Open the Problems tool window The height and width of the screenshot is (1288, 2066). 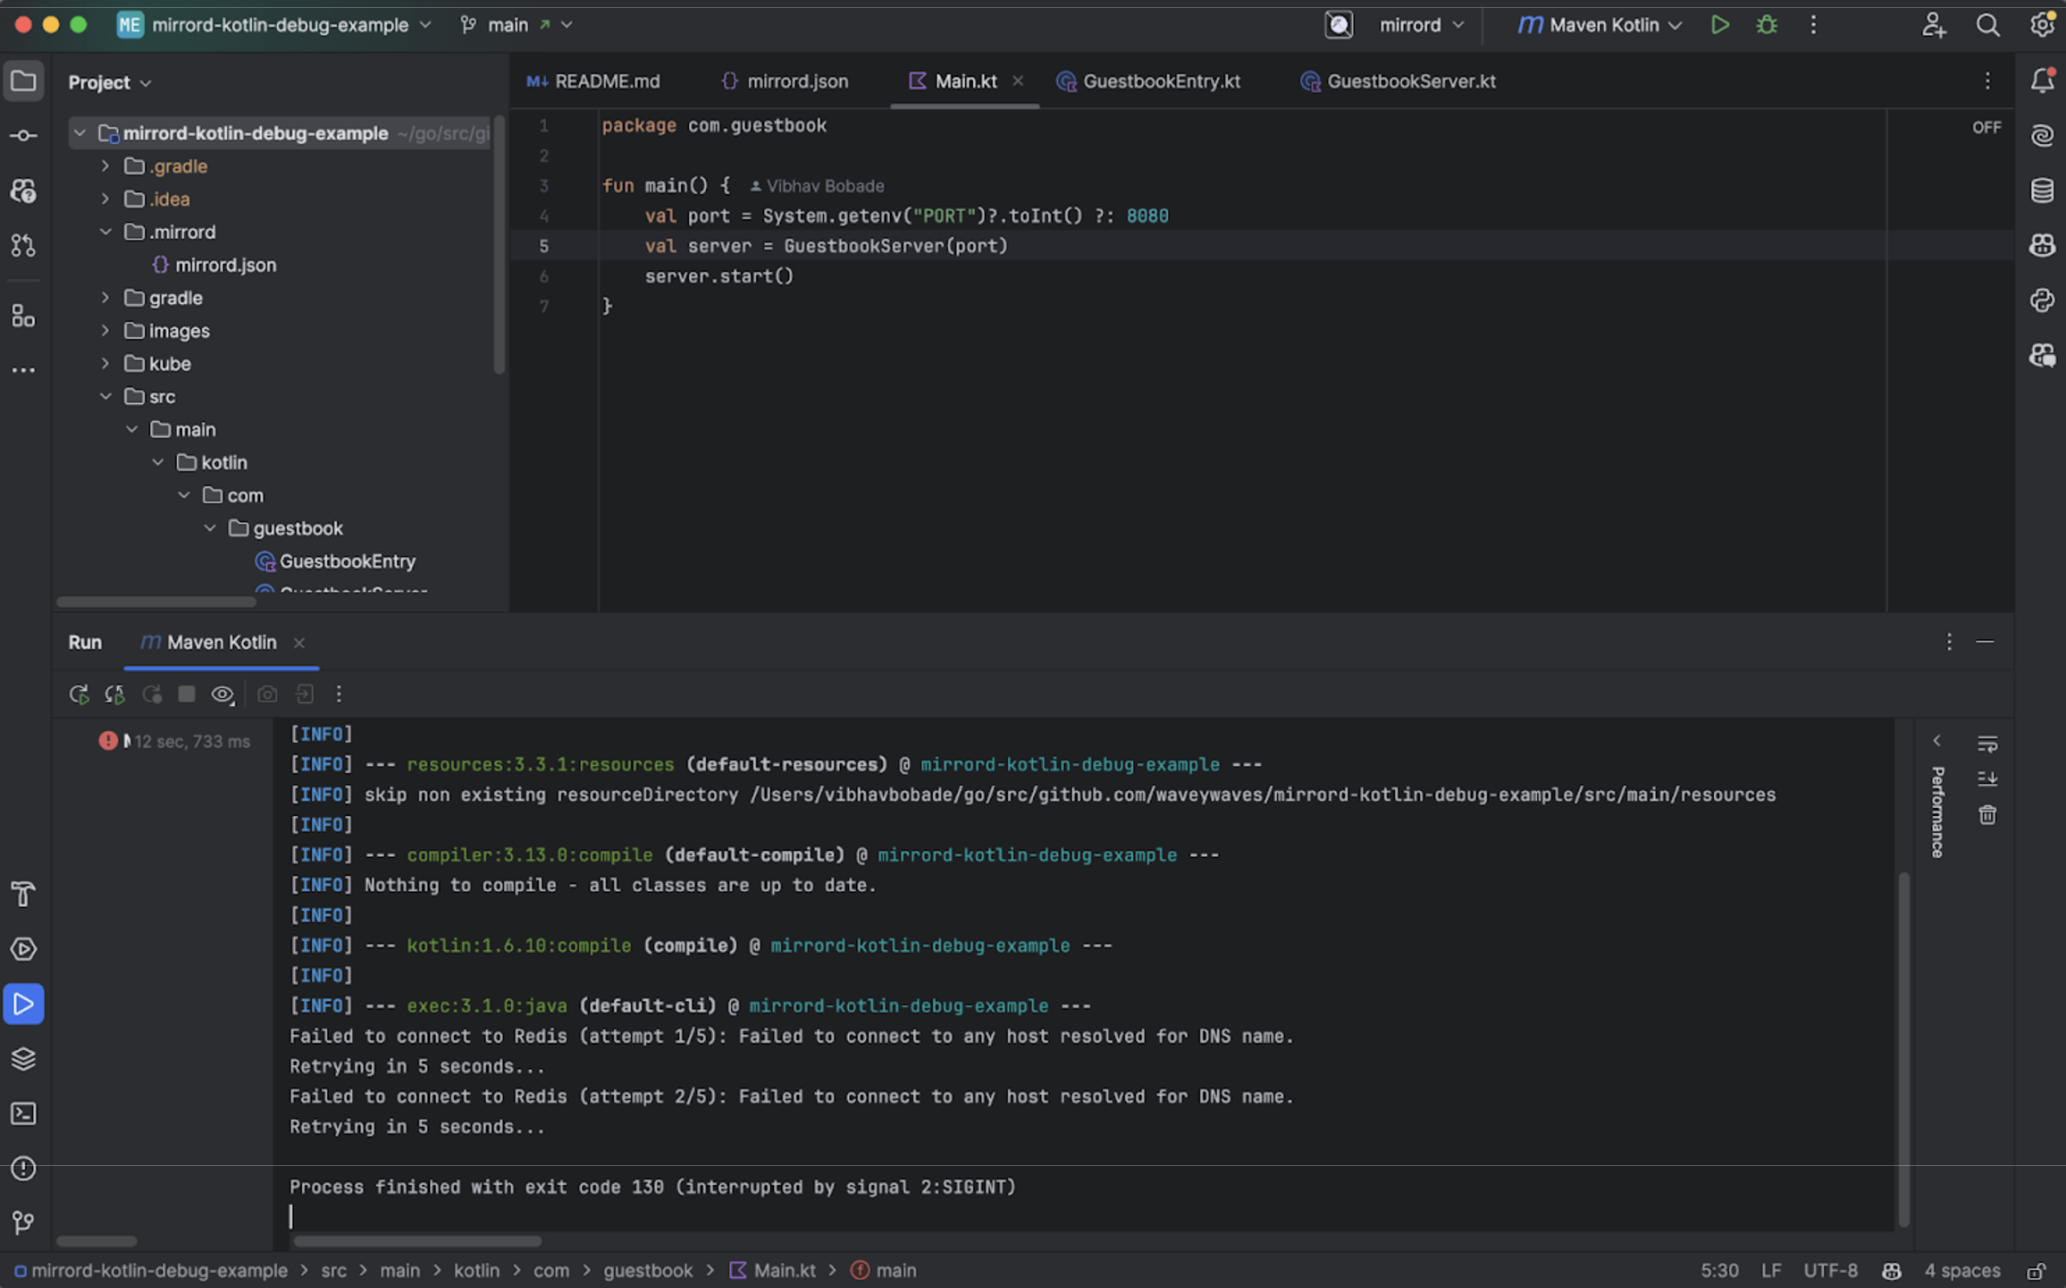click(x=24, y=1168)
